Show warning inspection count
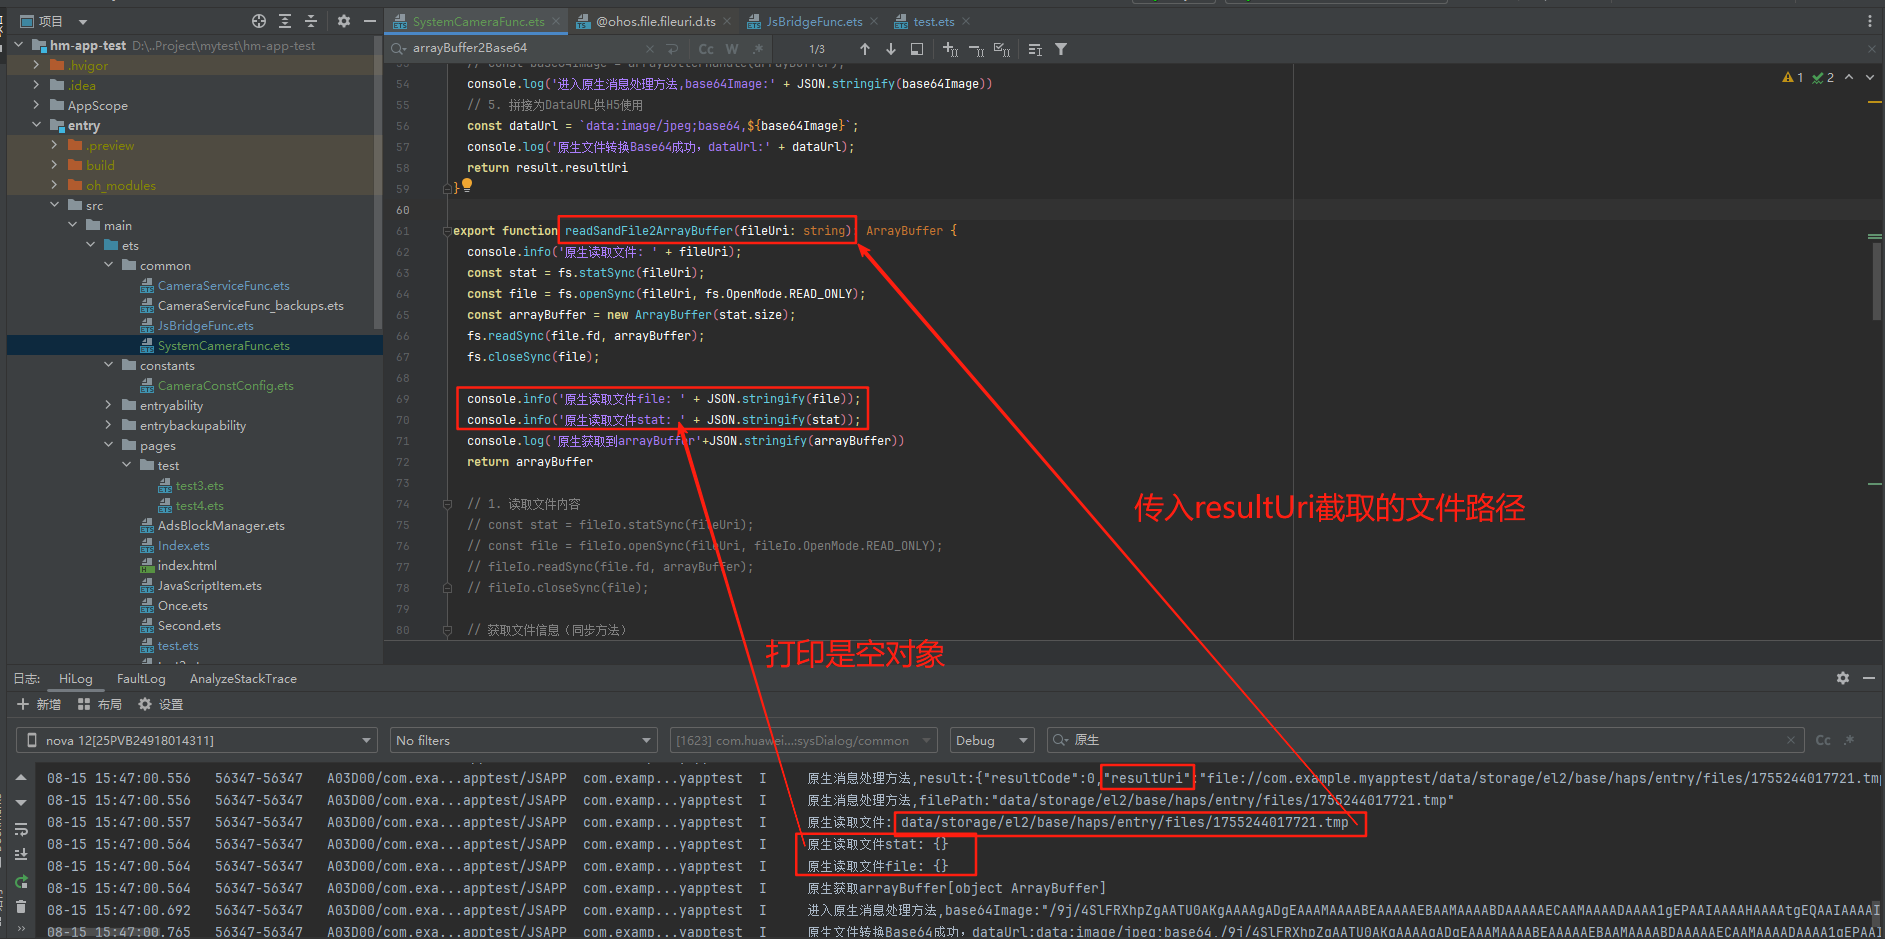1885x939 pixels. (x=1793, y=77)
